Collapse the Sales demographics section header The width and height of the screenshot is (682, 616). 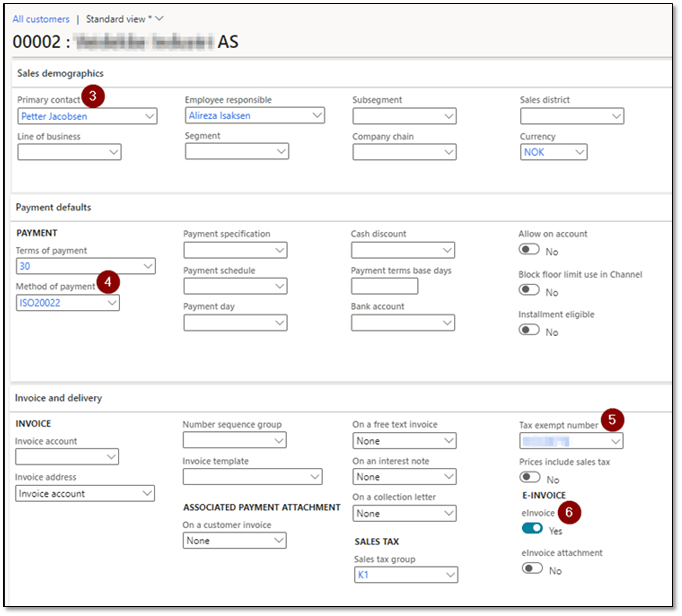(x=60, y=73)
